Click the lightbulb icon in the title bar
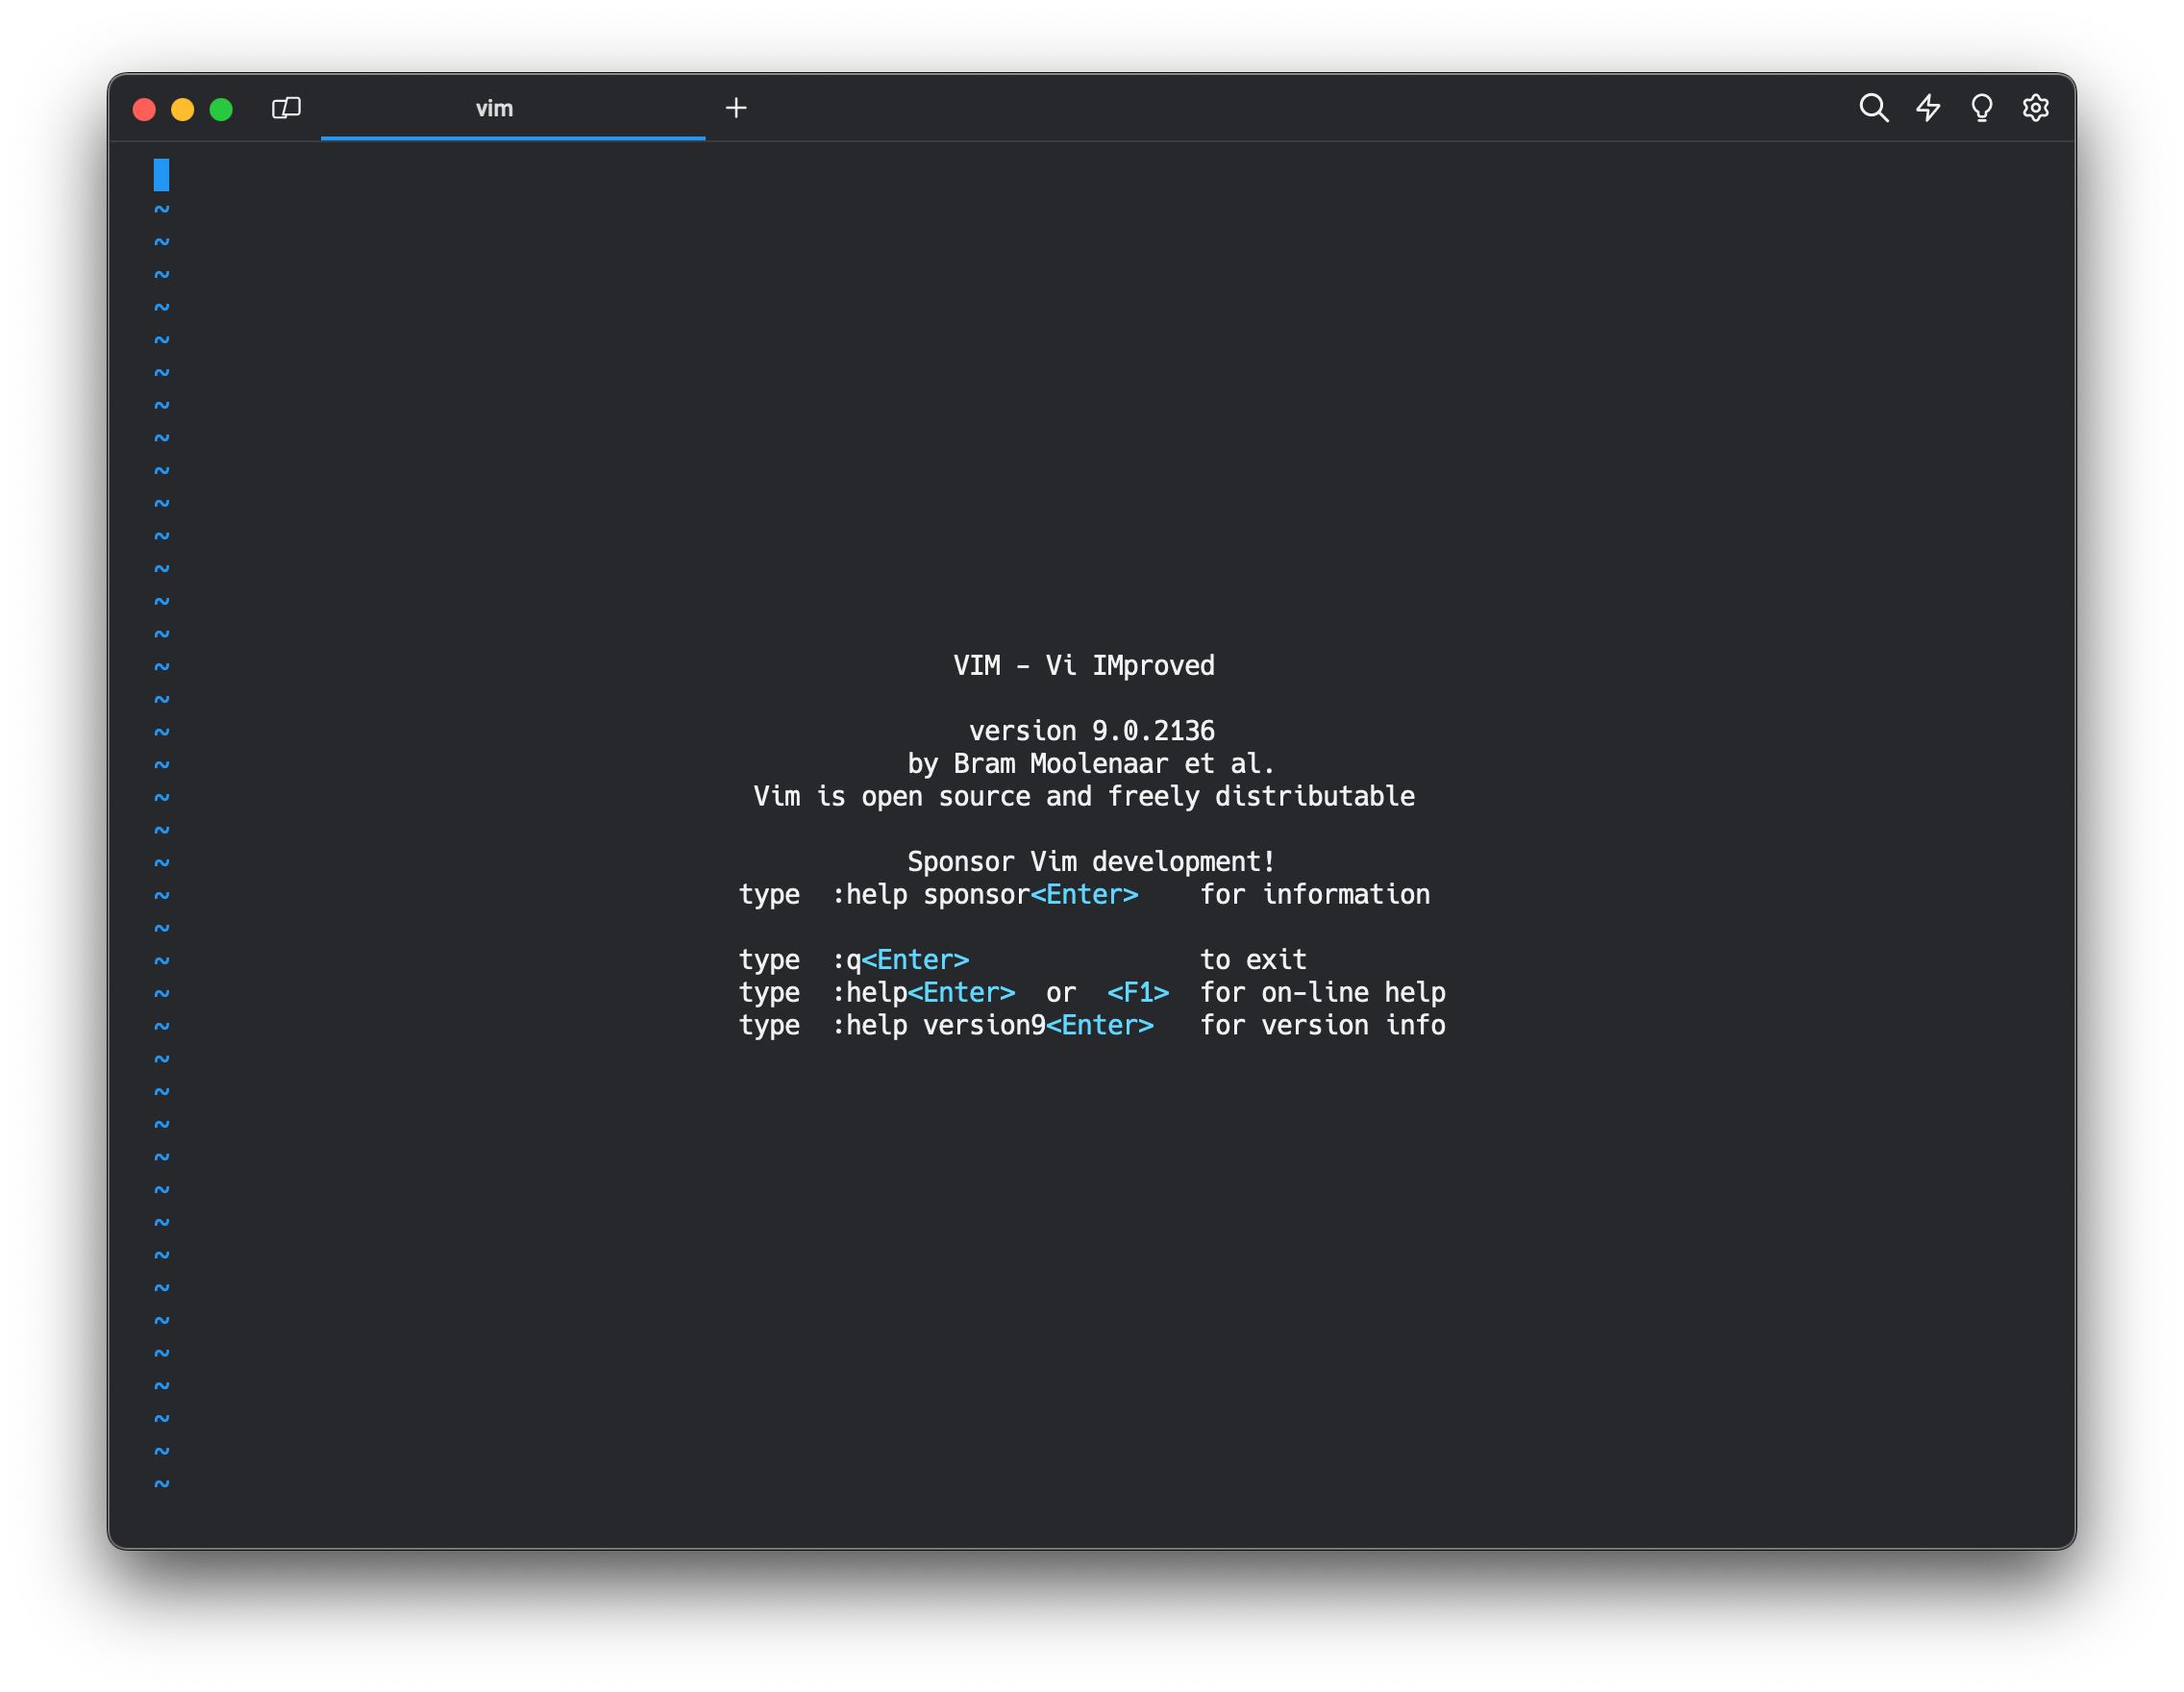Image resolution: width=2184 pixels, height=1692 pixels. click(1981, 108)
